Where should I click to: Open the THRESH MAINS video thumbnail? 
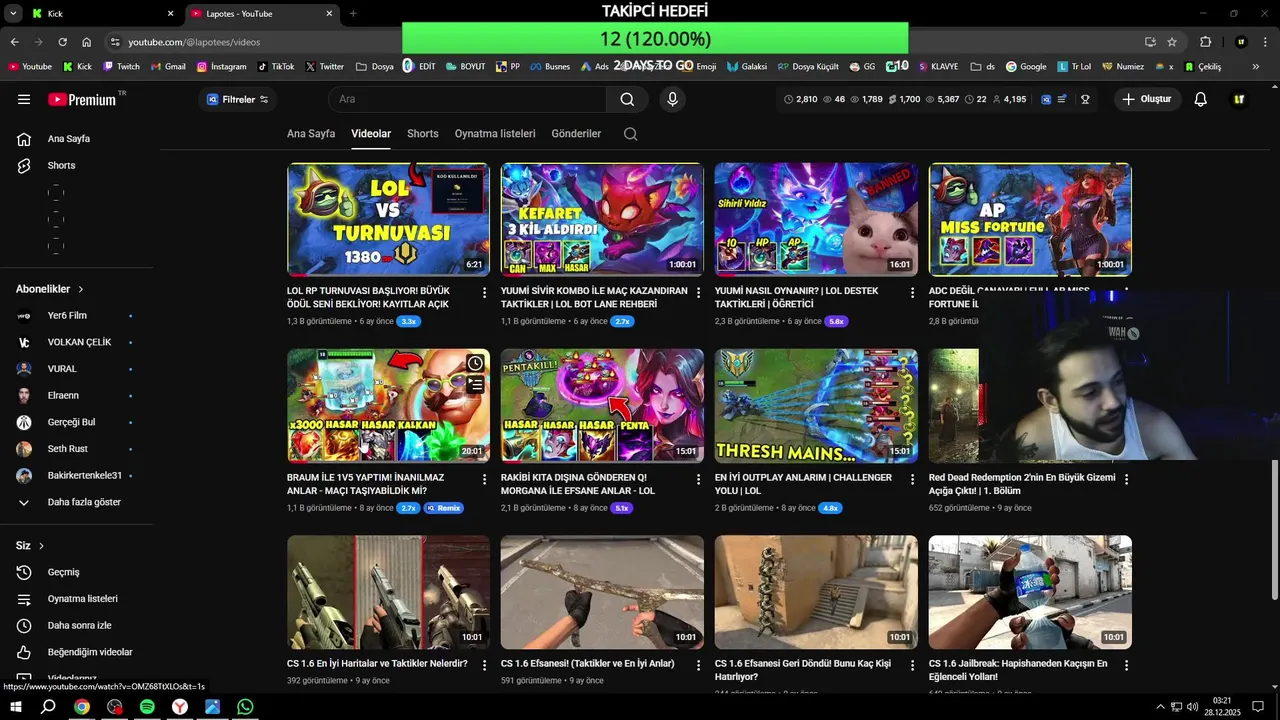[x=816, y=406]
